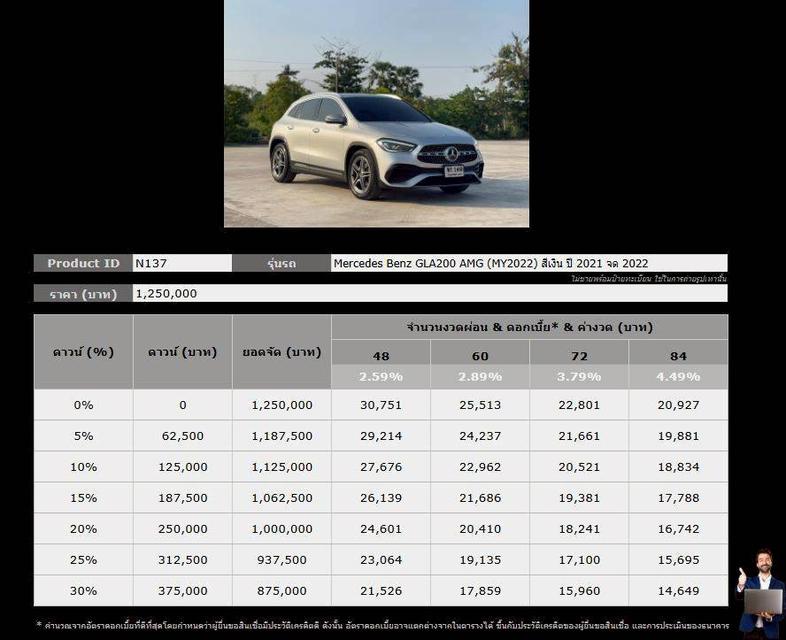
Task: Select the 84 installments column header
Action: pos(678,355)
